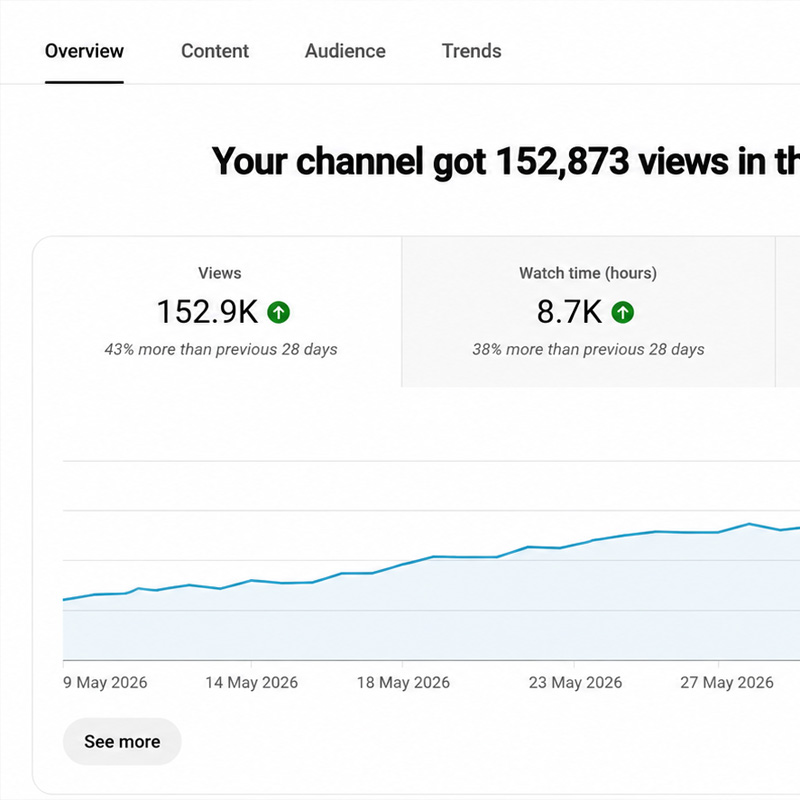Image resolution: width=800 pixels, height=800 pixels.
Task: Select the Watch time (hours) card
Action: coord(588,312)
